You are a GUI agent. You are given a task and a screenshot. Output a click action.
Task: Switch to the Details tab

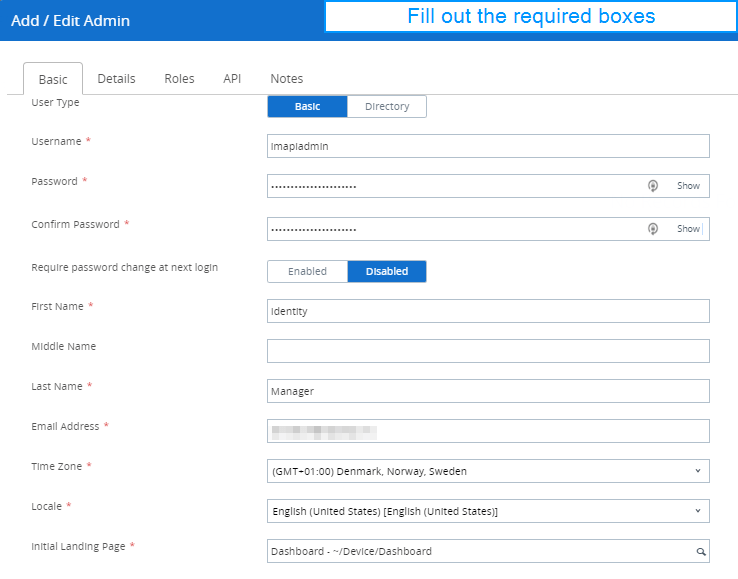tap(116, 79)
